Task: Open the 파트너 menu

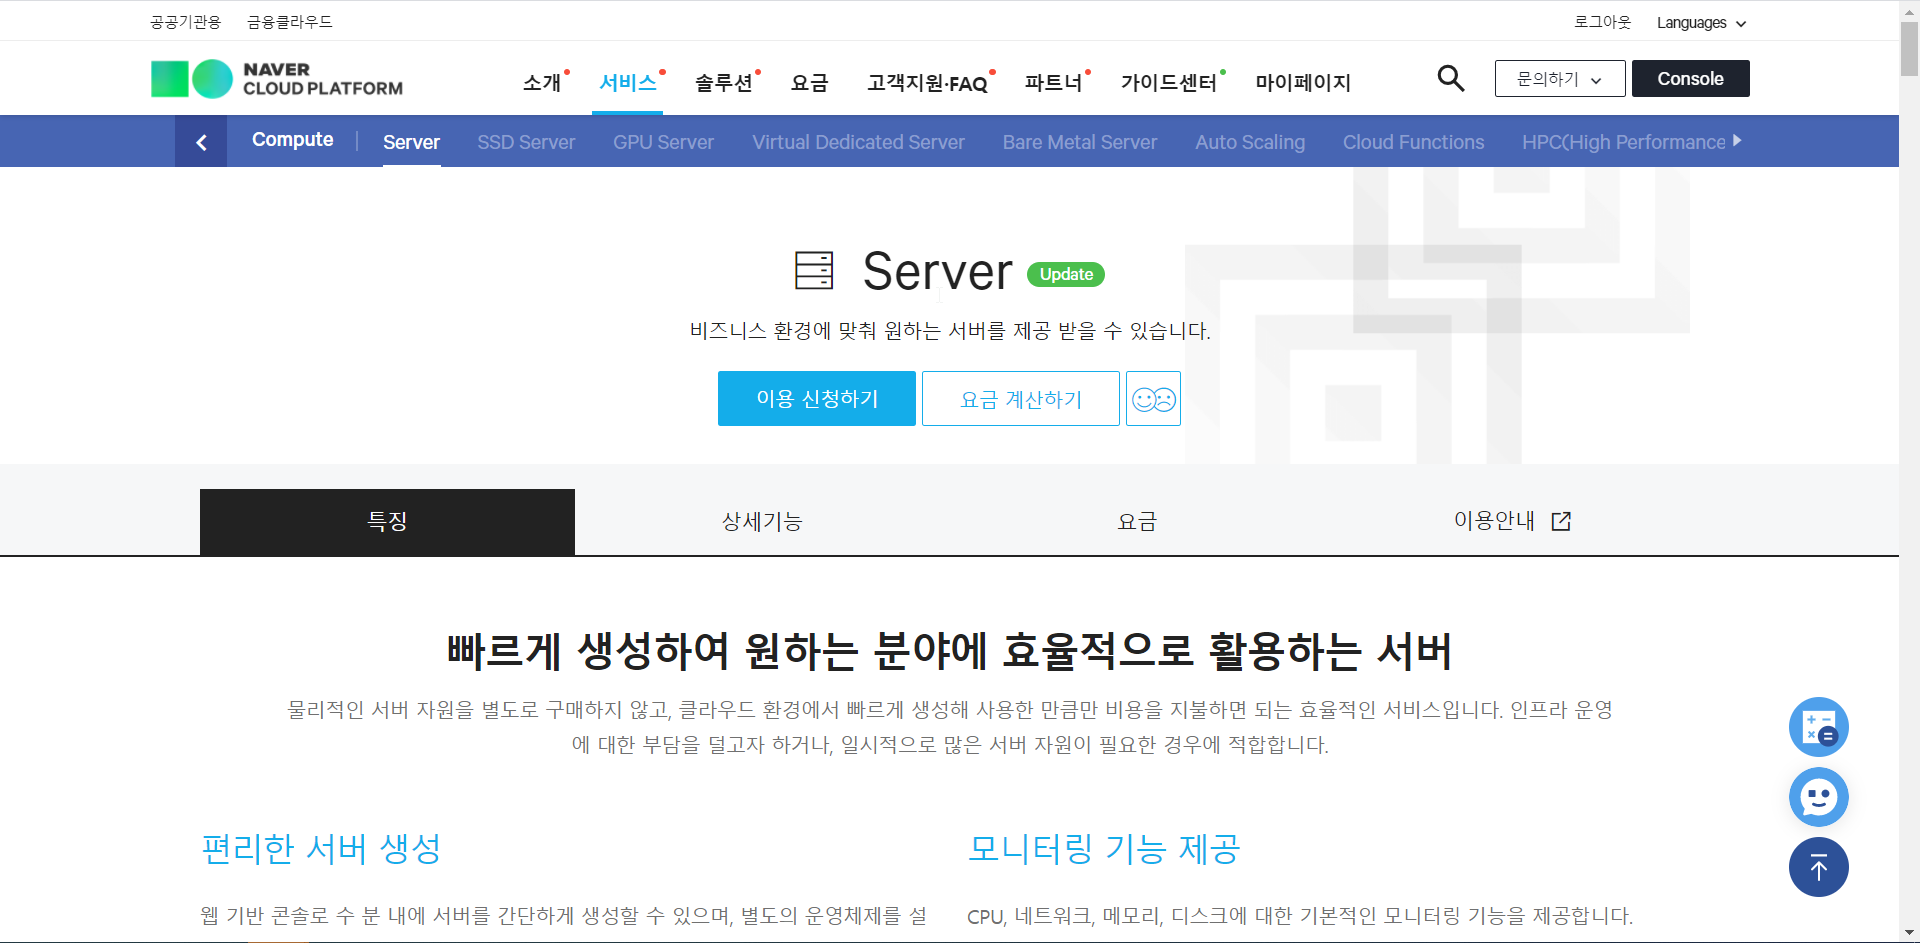Action: click(x=1054, y=83)
